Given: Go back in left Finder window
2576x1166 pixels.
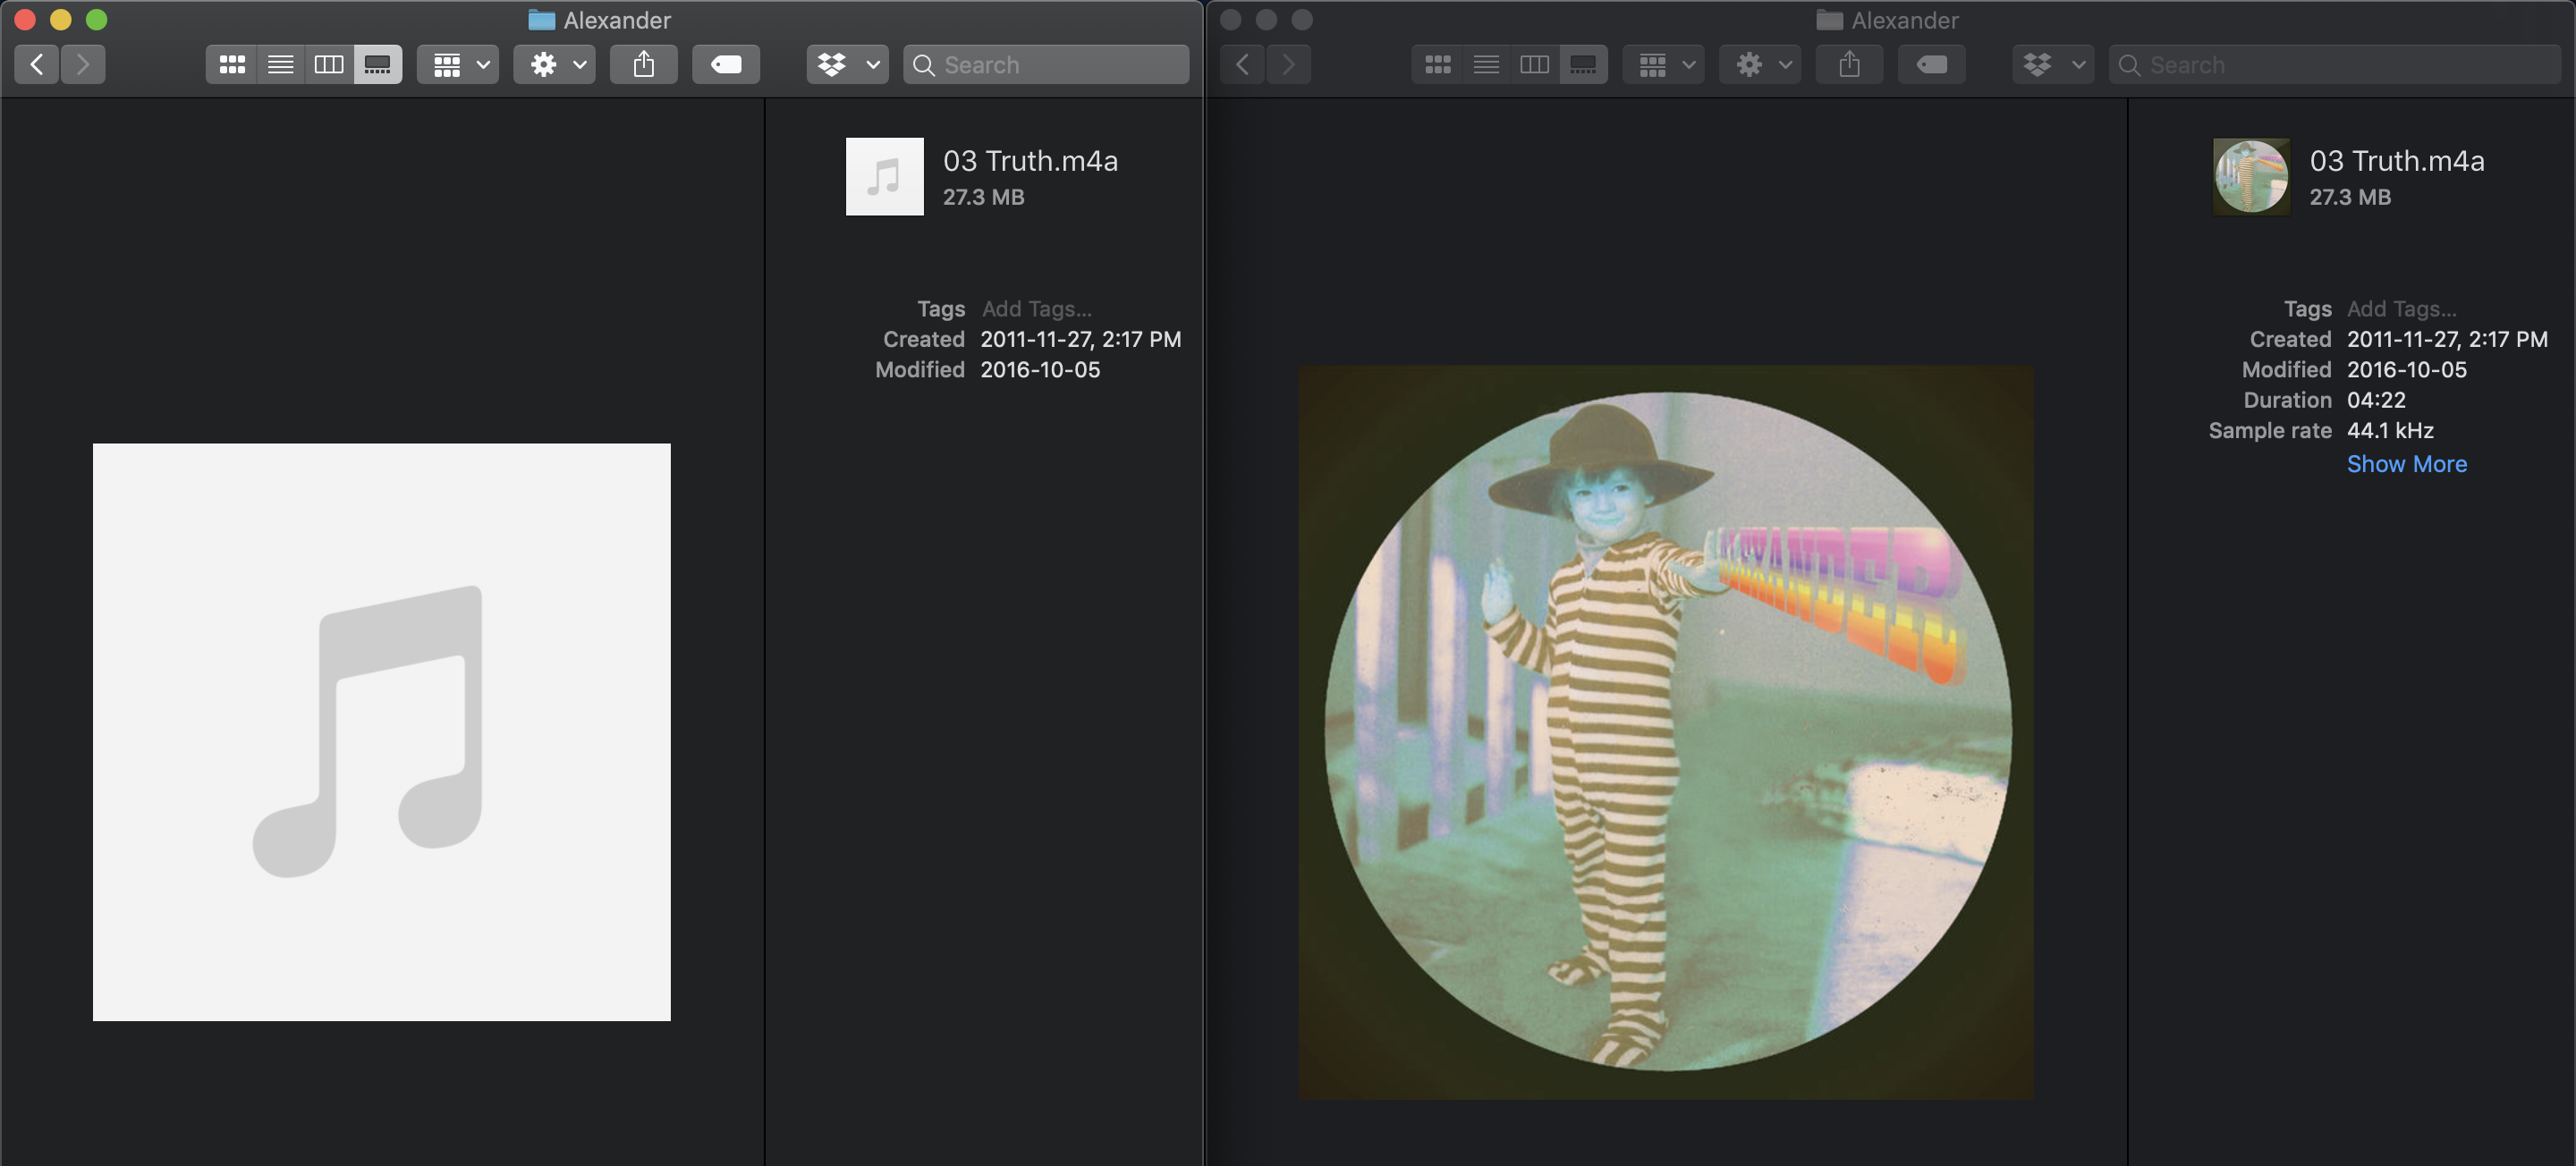Looking at the screenshot, I should [x=37, y=65].
